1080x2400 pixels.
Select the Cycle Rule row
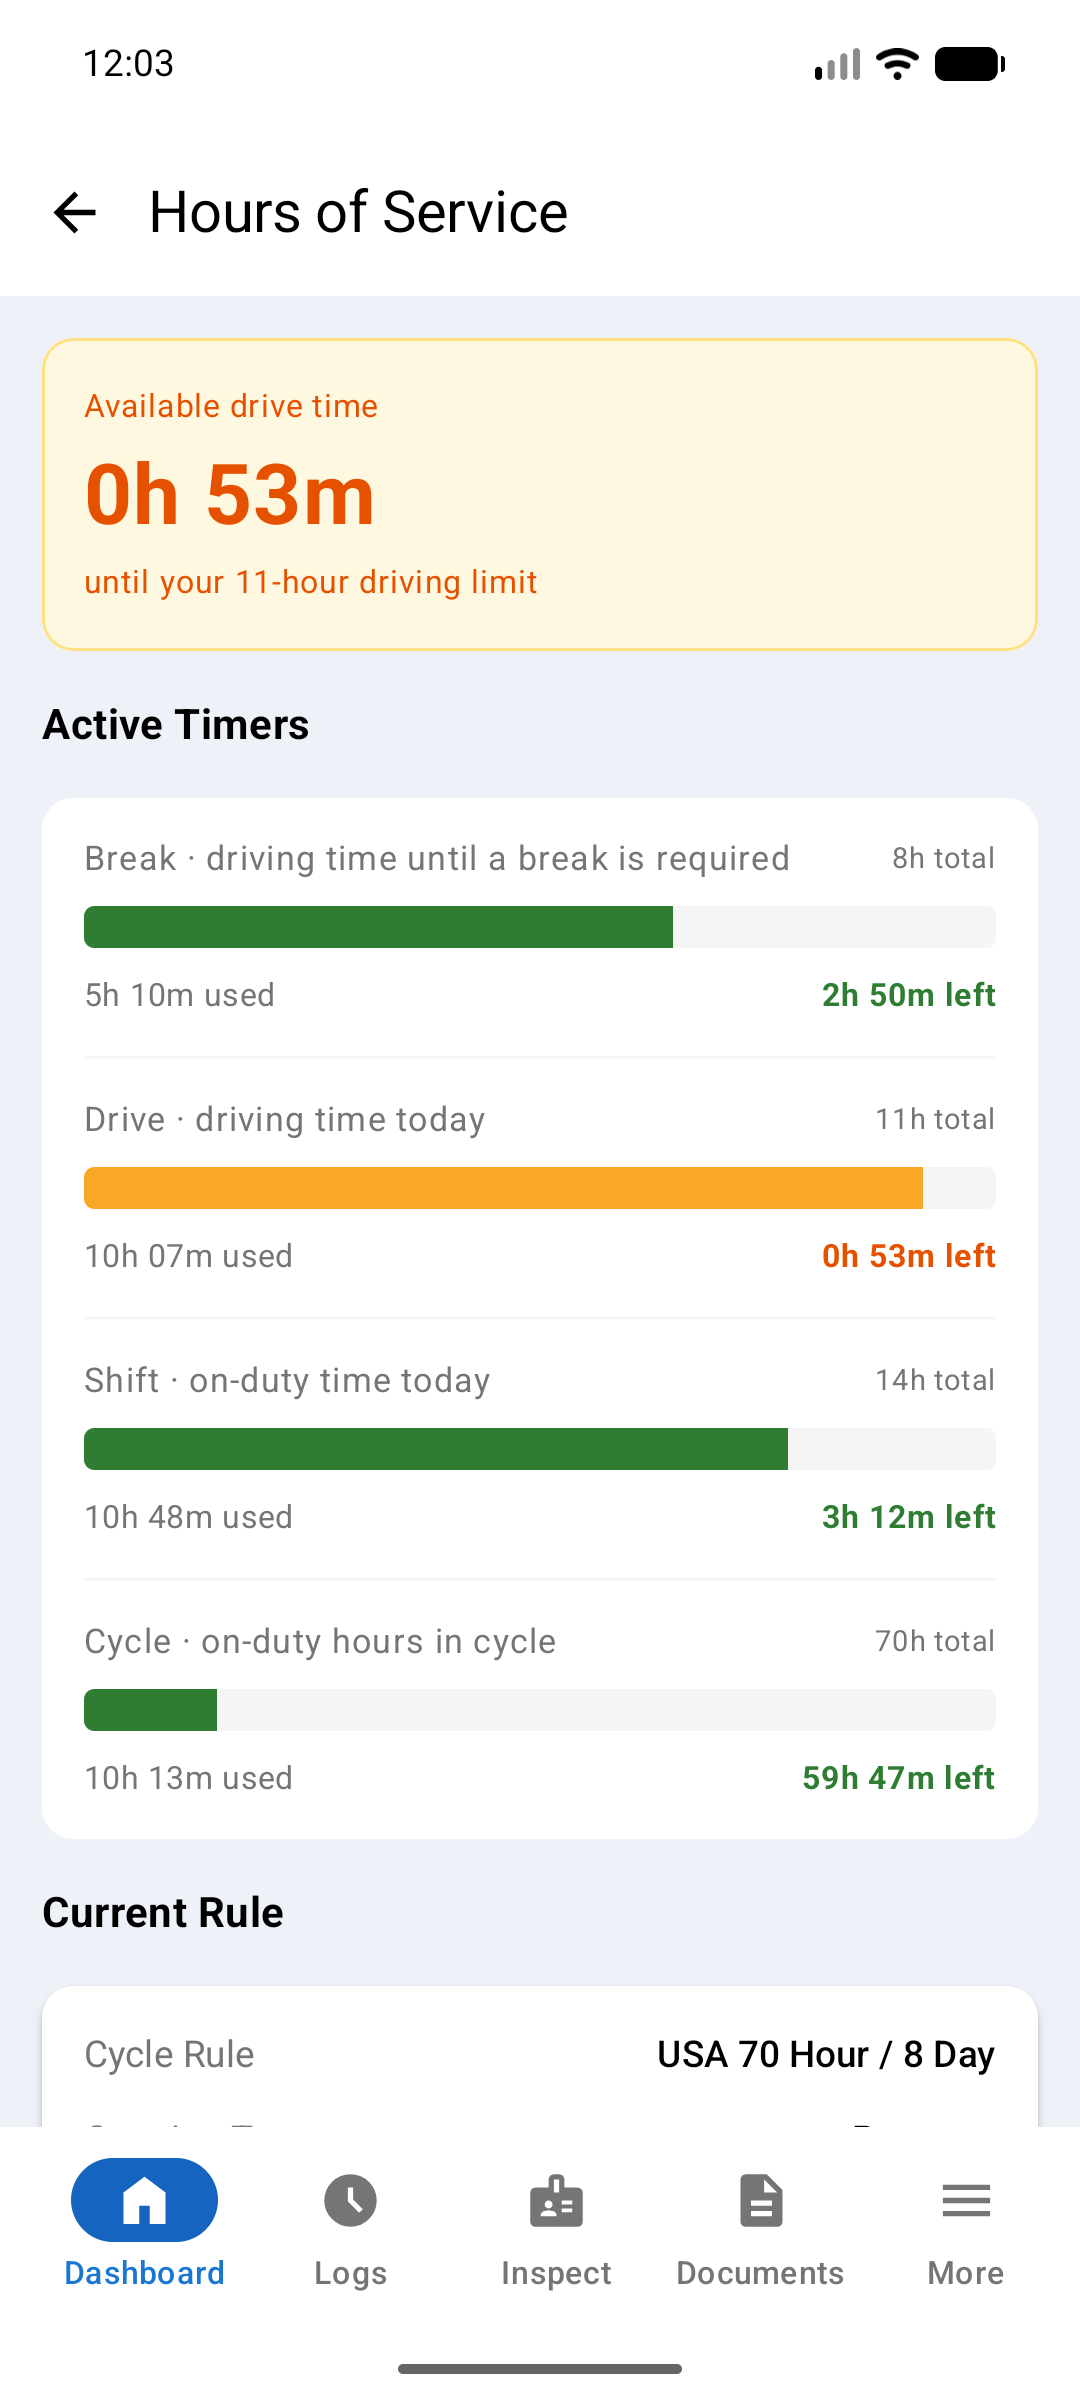(x=540, y=2055)
